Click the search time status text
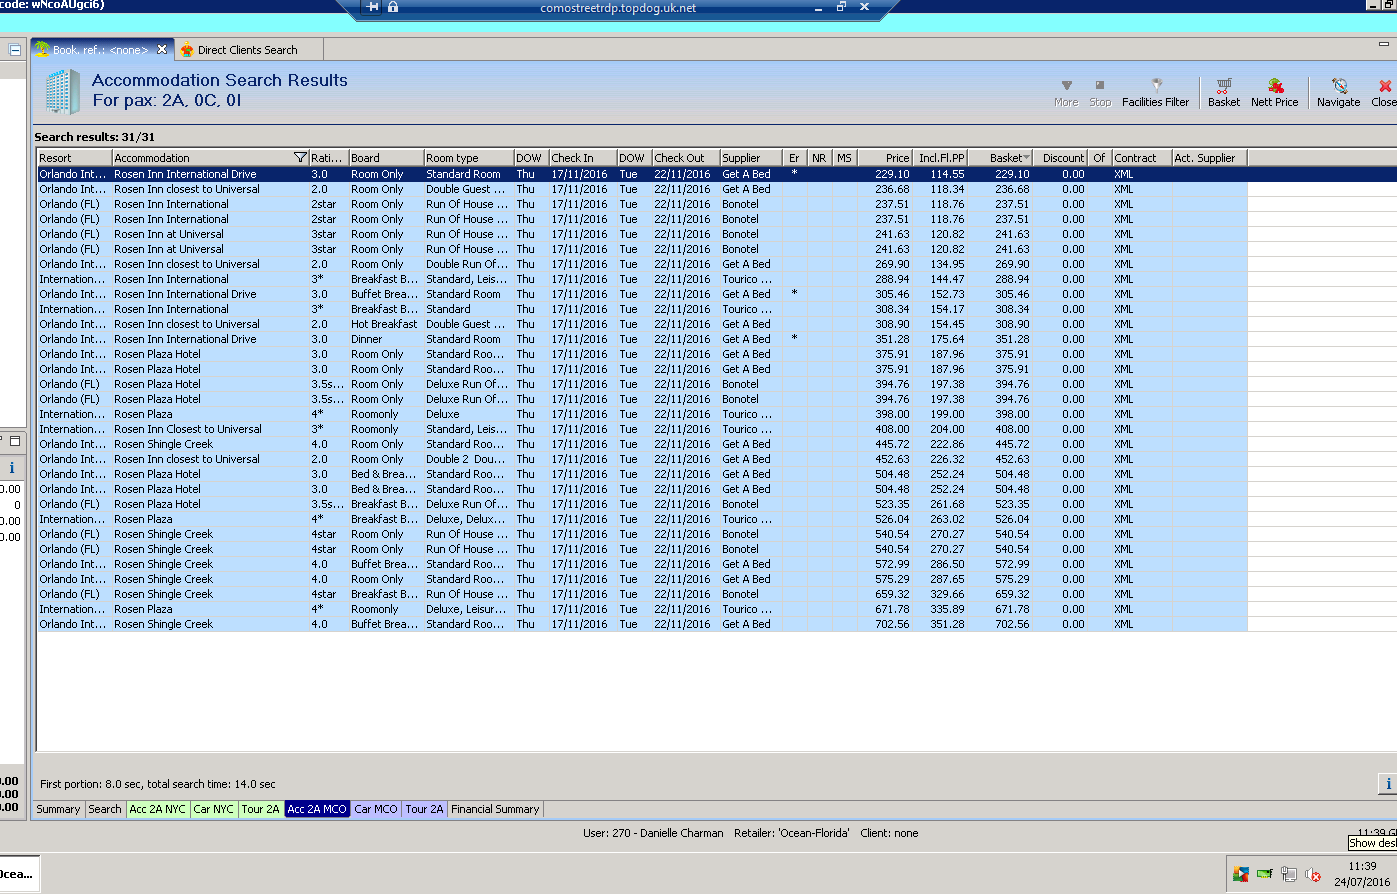The height and width of the screenshot is (894, 1397). coord(158,784)
